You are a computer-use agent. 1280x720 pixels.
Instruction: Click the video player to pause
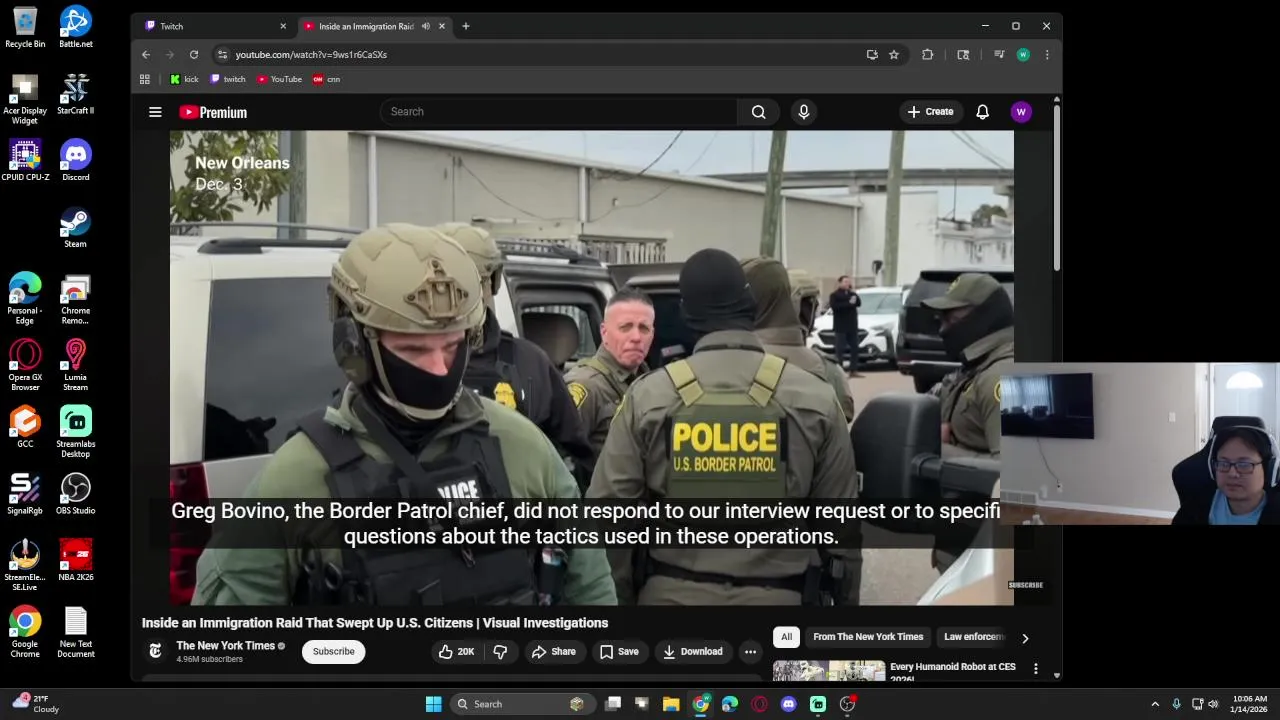[592, 367]
